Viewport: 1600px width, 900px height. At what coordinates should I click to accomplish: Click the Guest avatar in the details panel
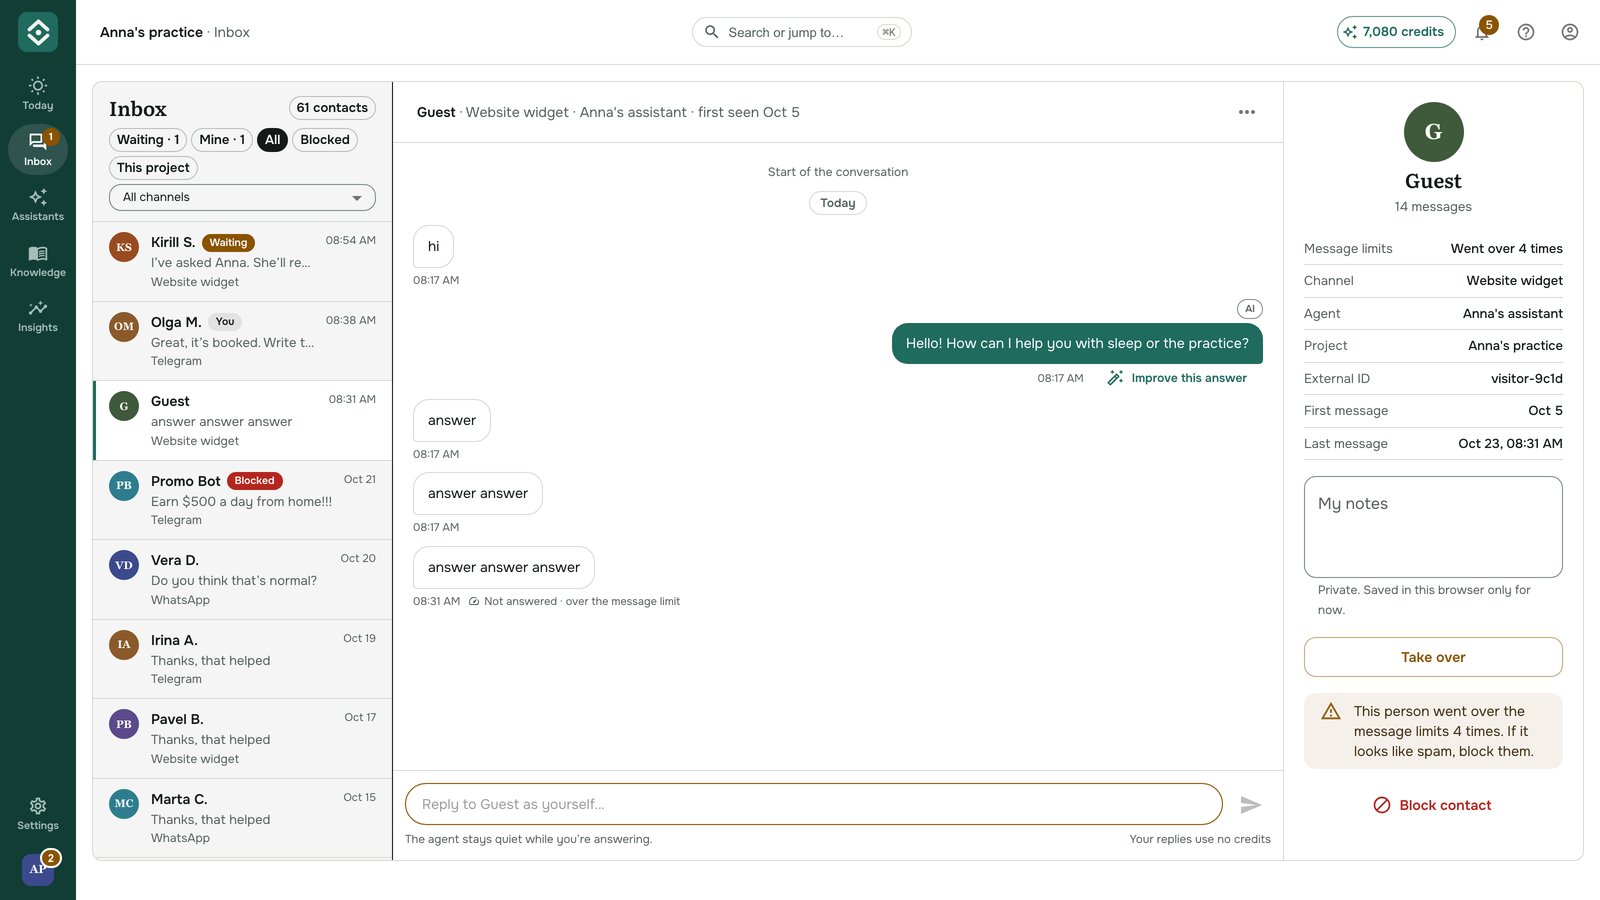point(1433,132)
